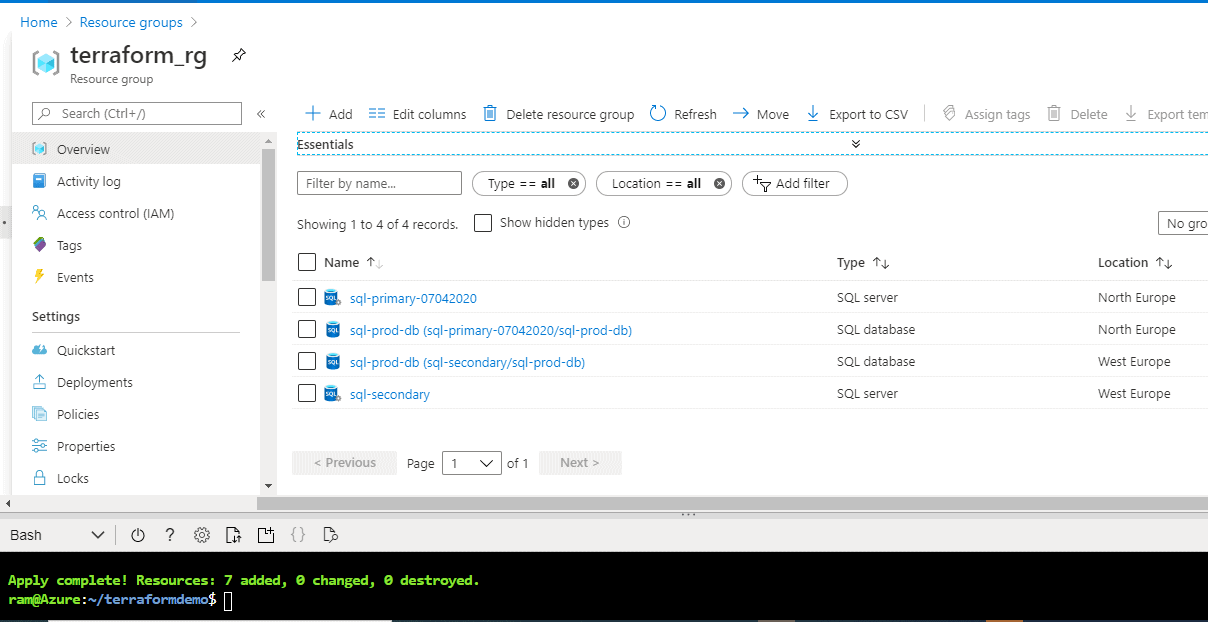
Task: Check the sql-primary-07042020 row checkbox
Action: (x=307, y=297)
